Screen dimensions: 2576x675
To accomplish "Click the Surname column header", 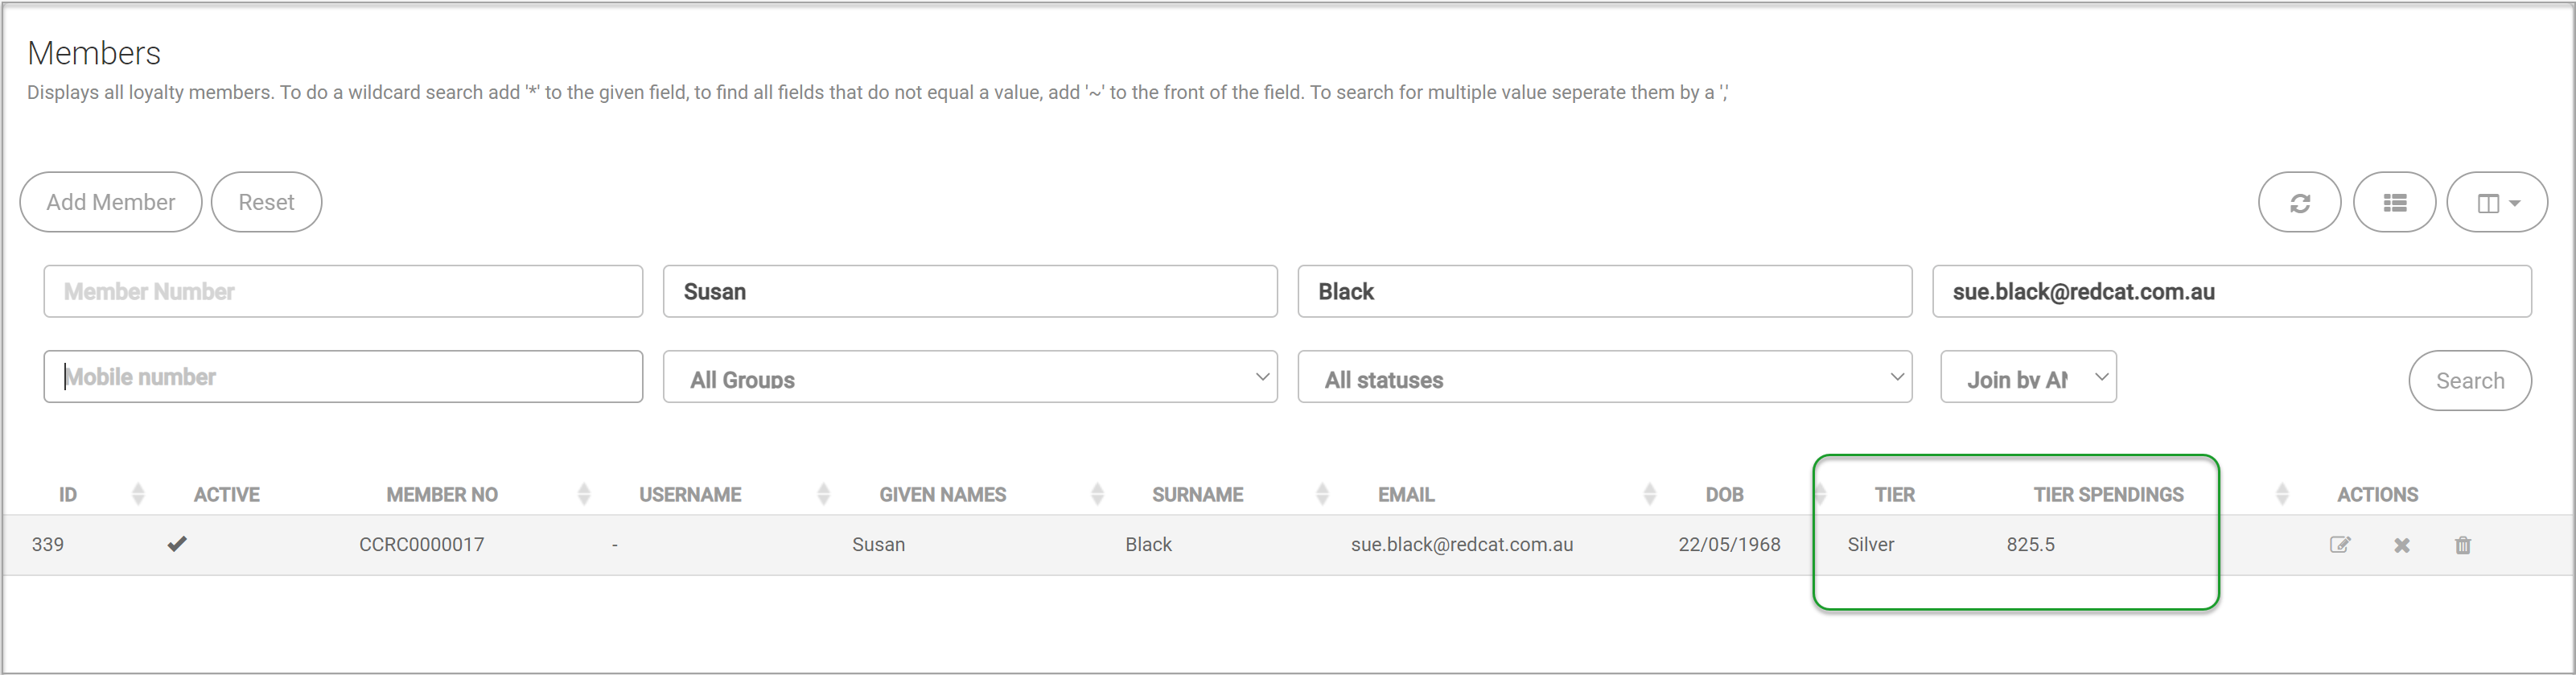I will coord(1197,494).
